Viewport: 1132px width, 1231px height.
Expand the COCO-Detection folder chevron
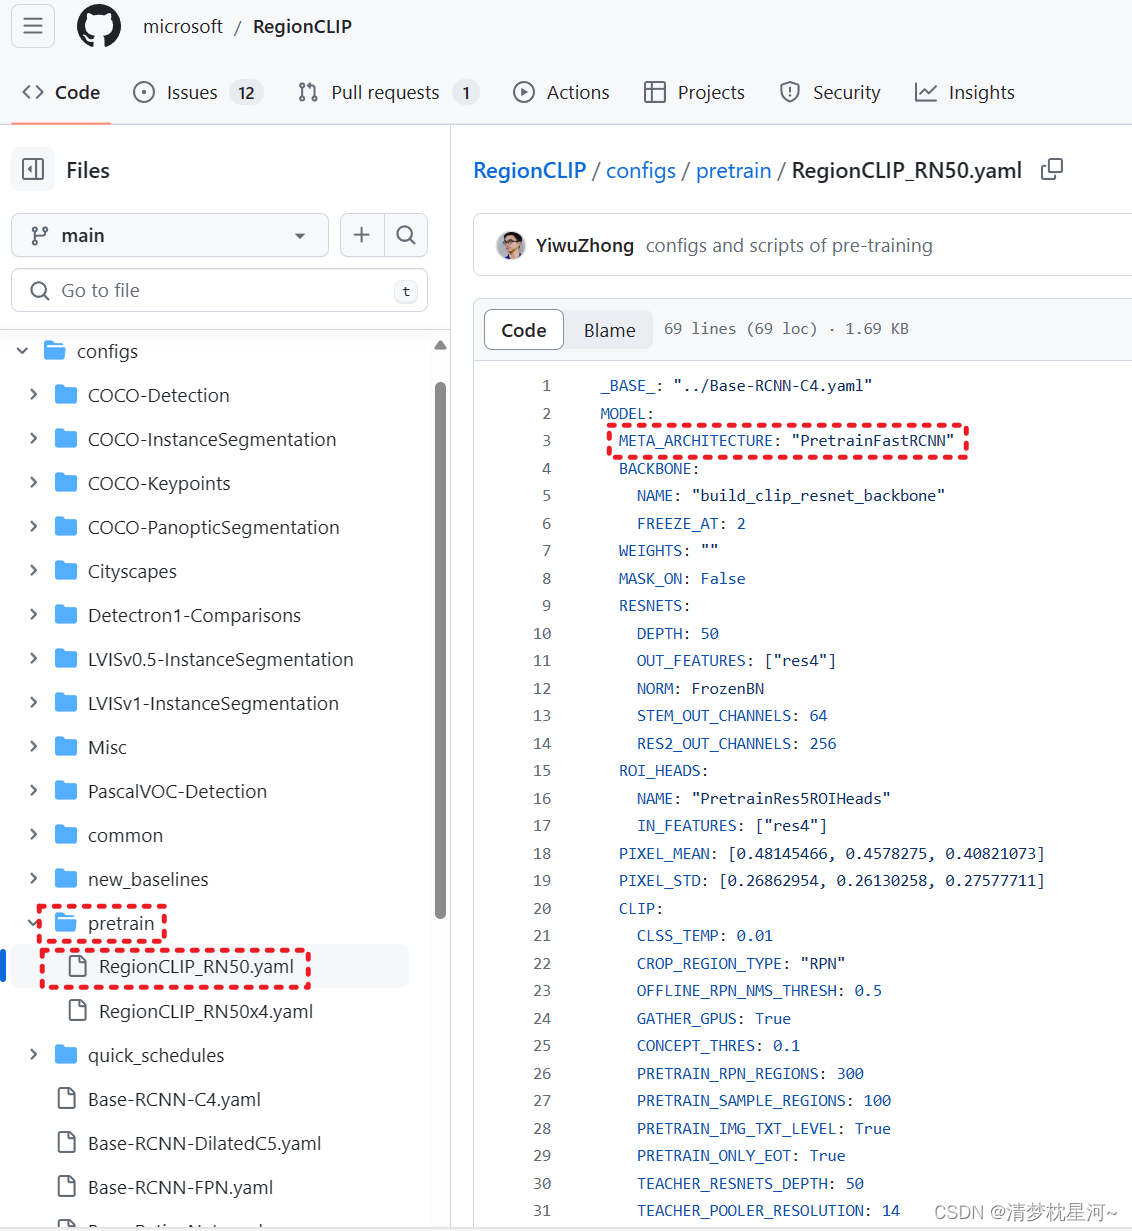click(33, 395)
